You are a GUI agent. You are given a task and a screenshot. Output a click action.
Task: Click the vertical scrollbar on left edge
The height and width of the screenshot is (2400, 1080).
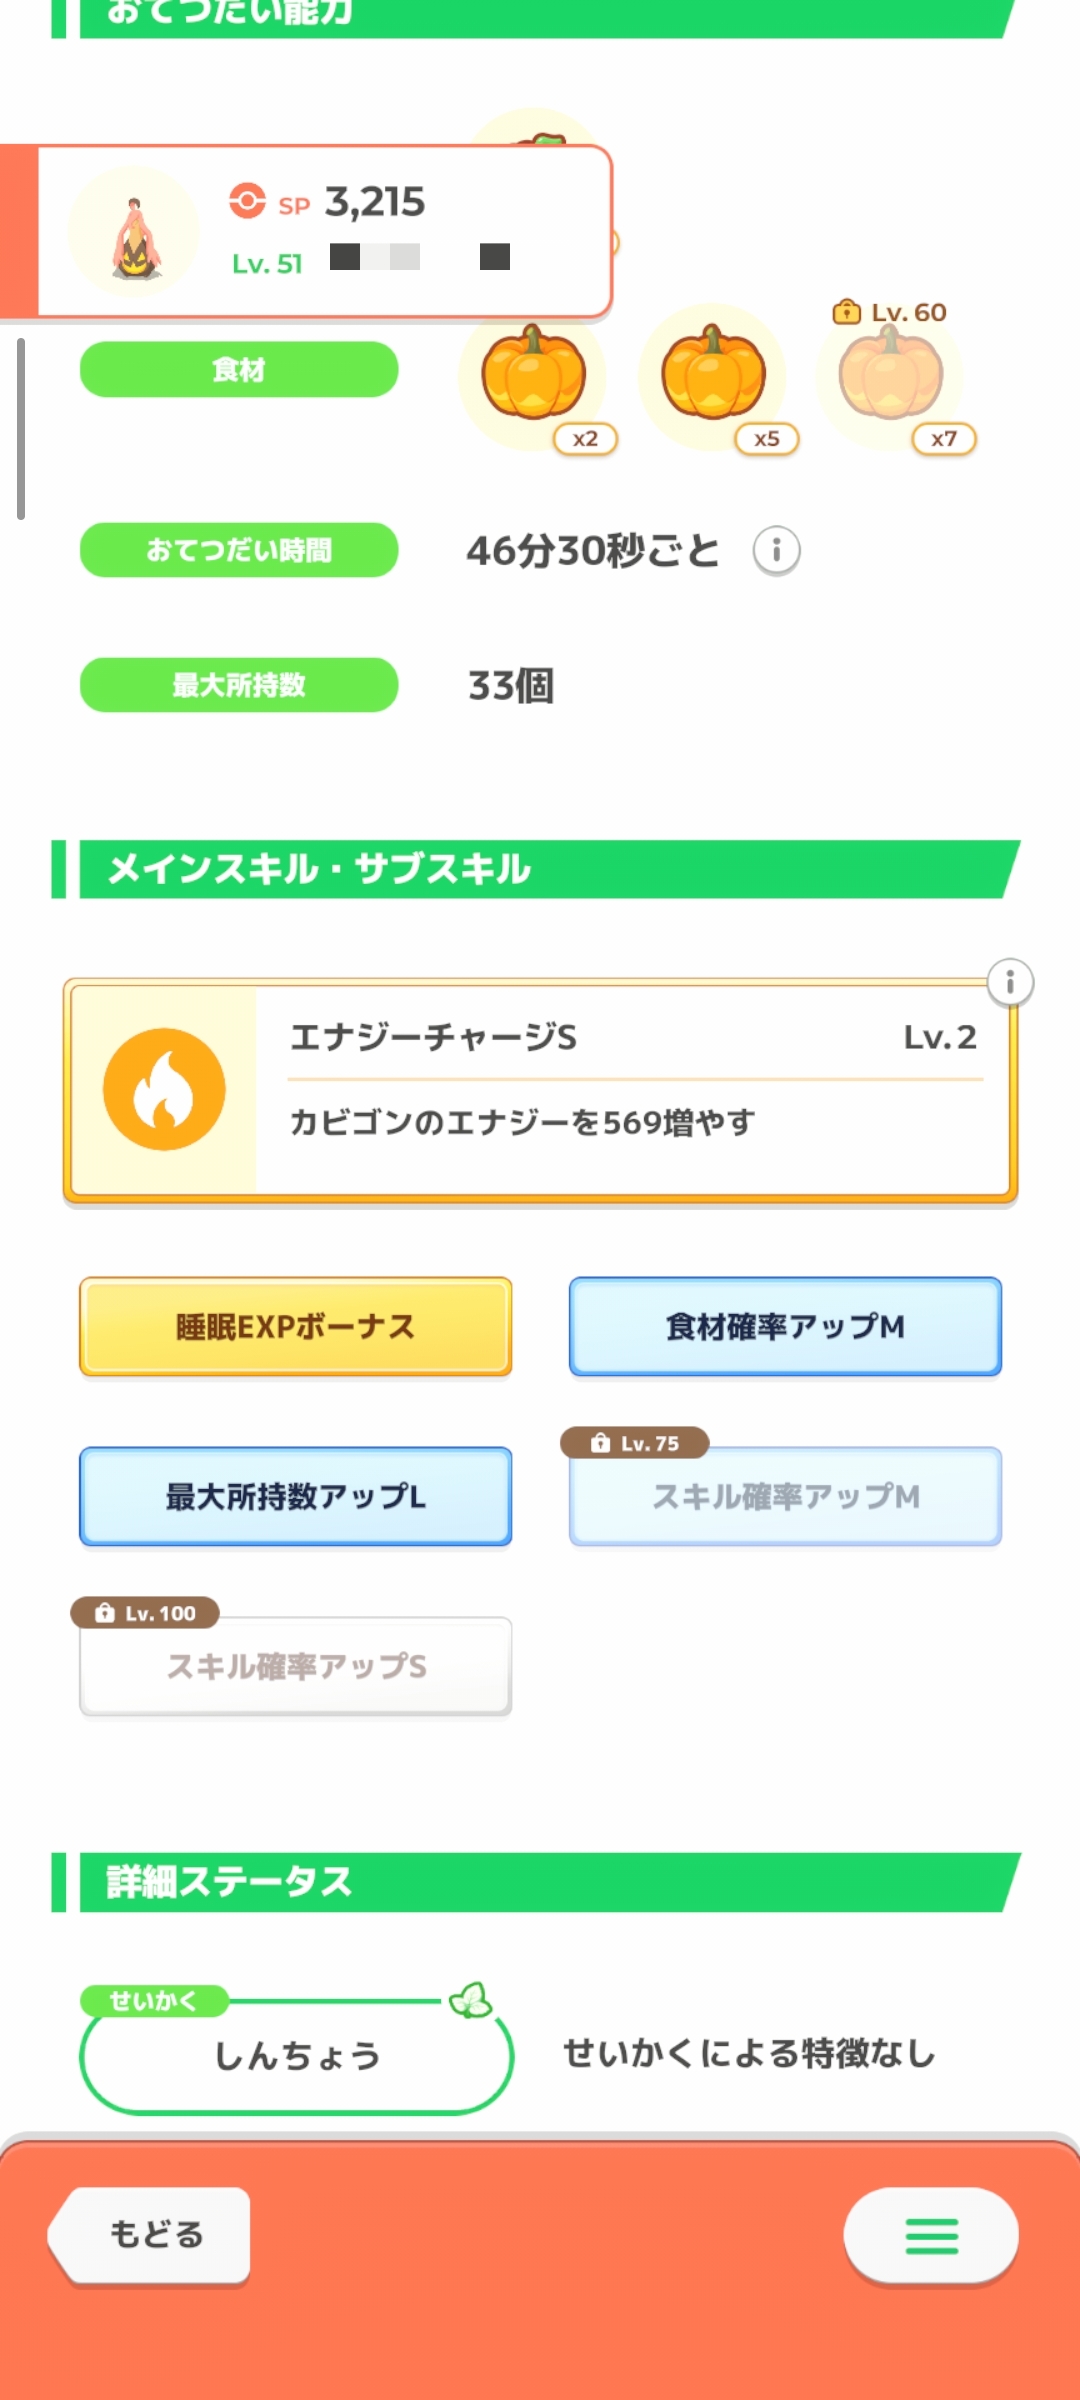[x=20, y=428]
